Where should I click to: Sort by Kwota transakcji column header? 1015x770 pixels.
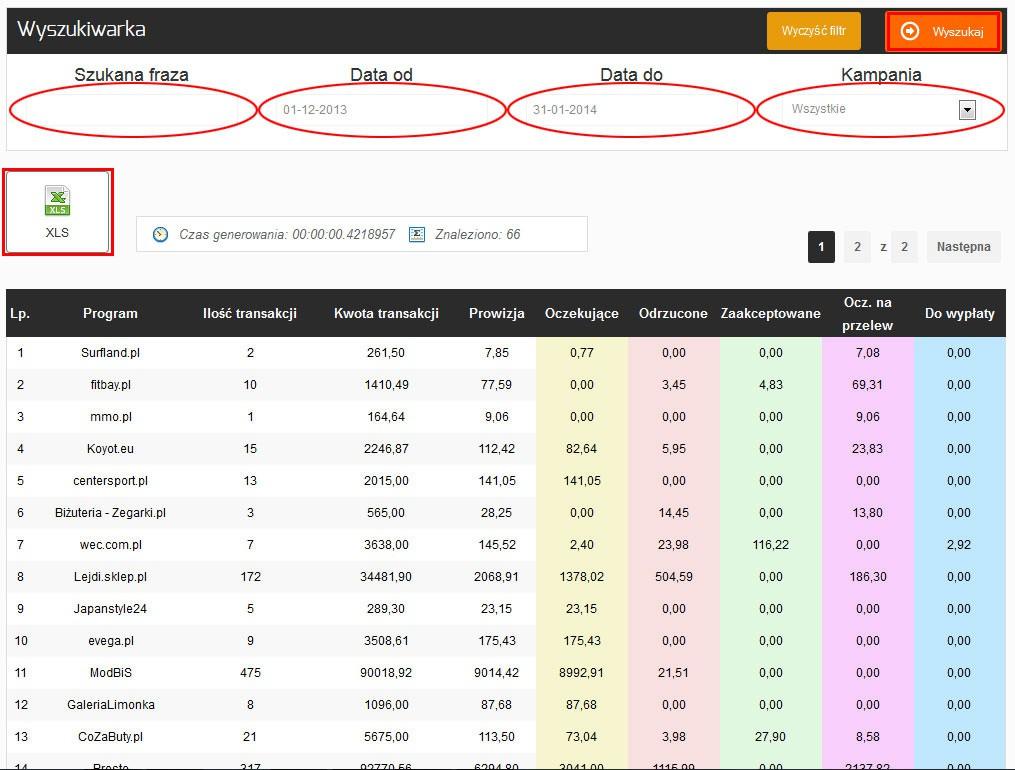coord(386,313)
